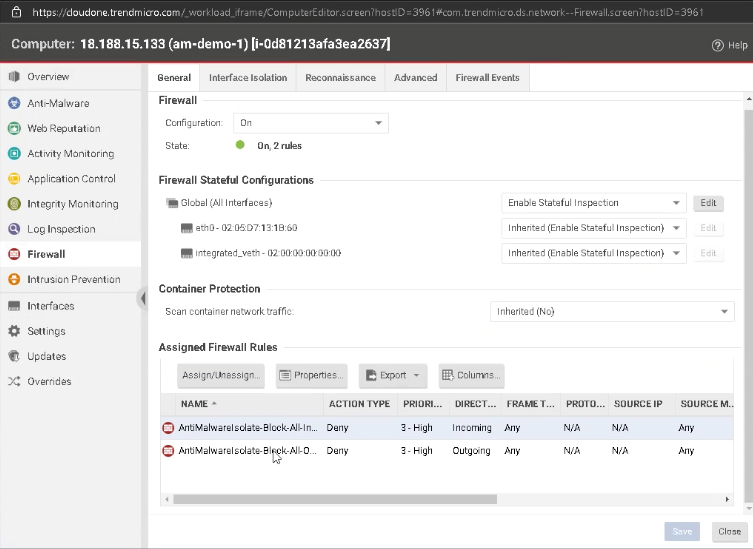
Task: Click Edit for Global stateful configuration
Action: point(708,203)
